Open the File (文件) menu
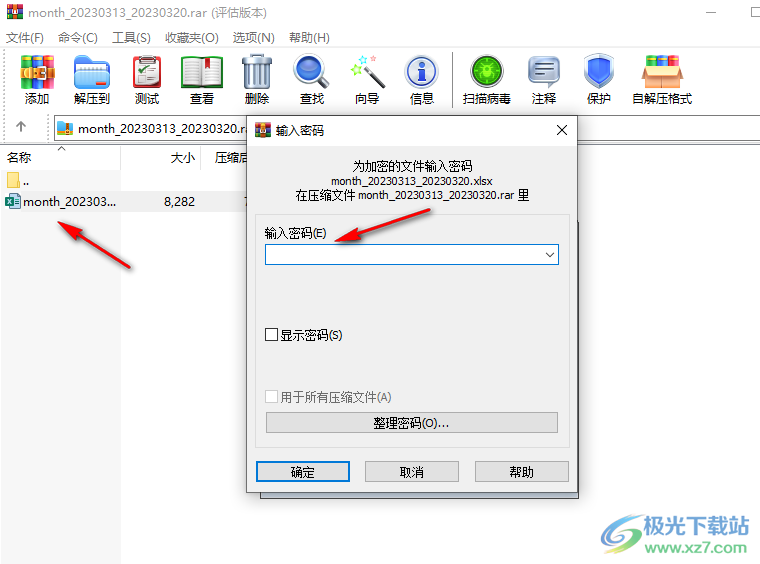This screenshot has width=760, height=564. [x=25, y=37]
